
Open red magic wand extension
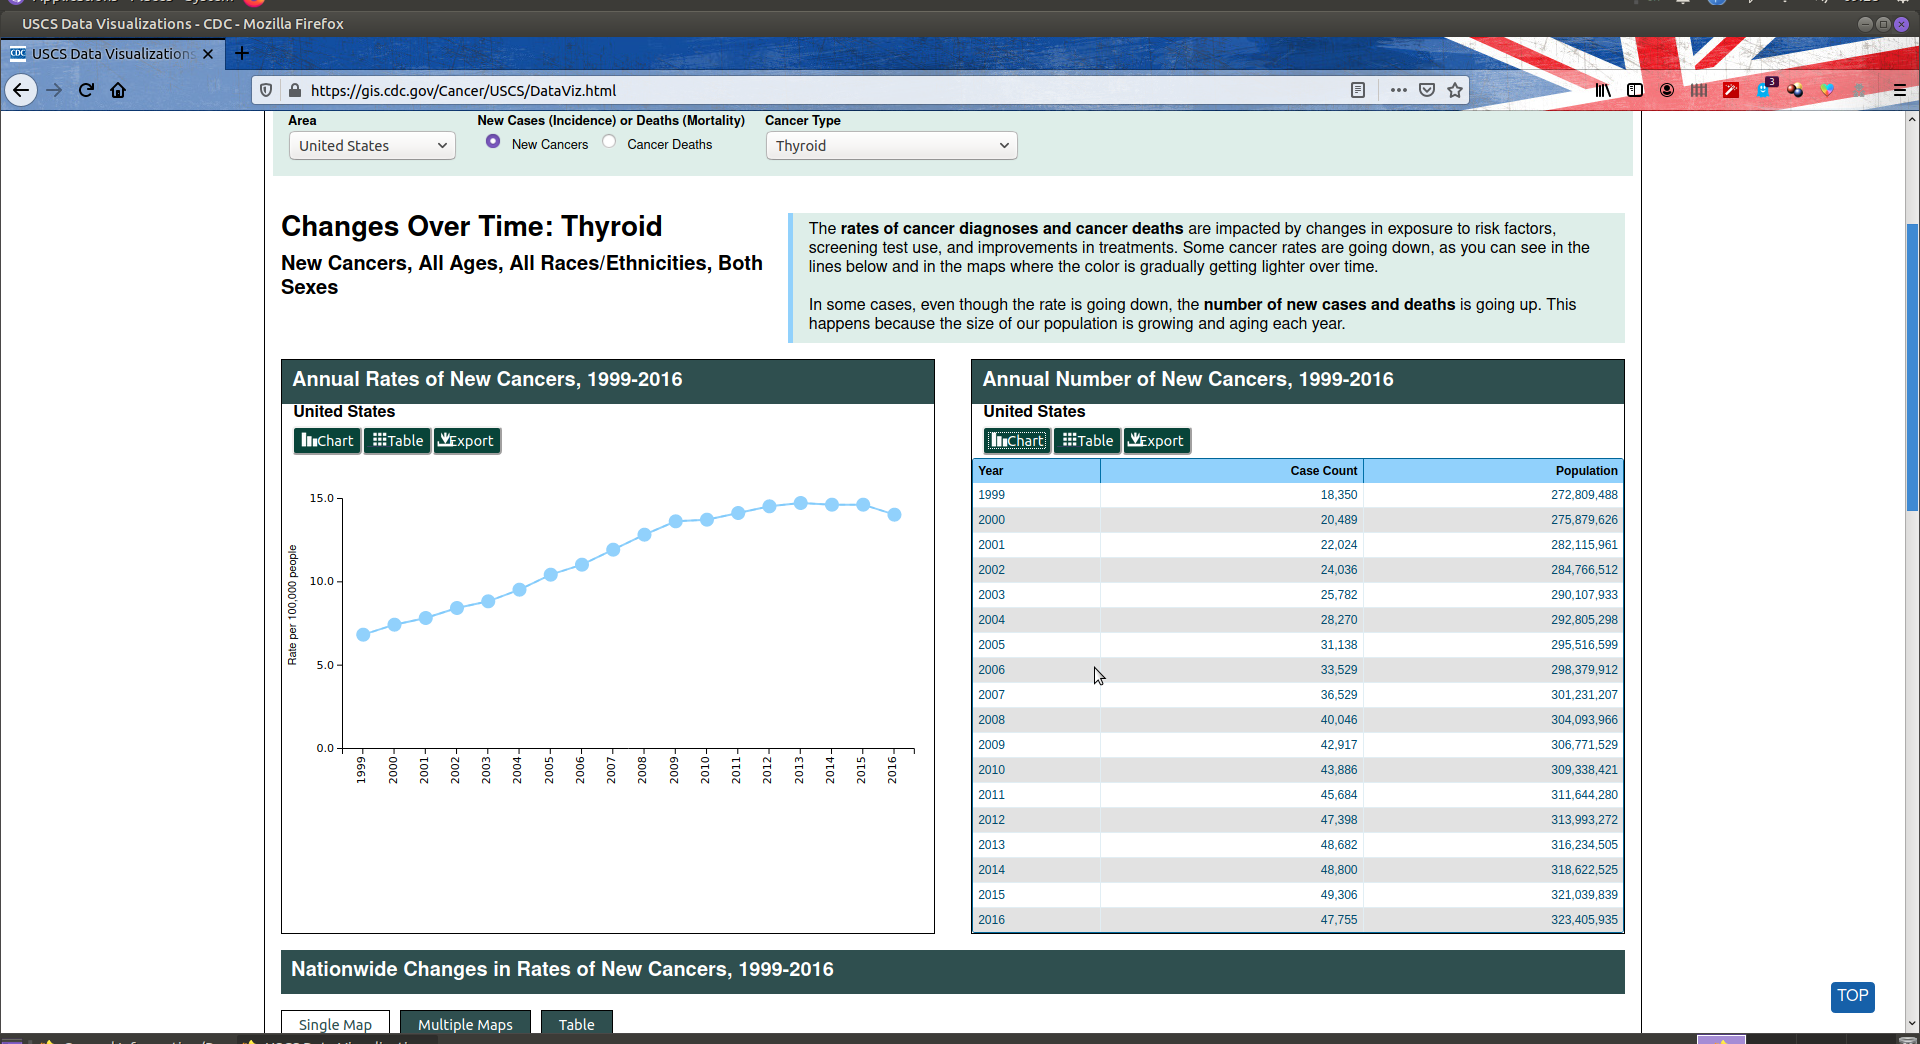click(1731, 90)
